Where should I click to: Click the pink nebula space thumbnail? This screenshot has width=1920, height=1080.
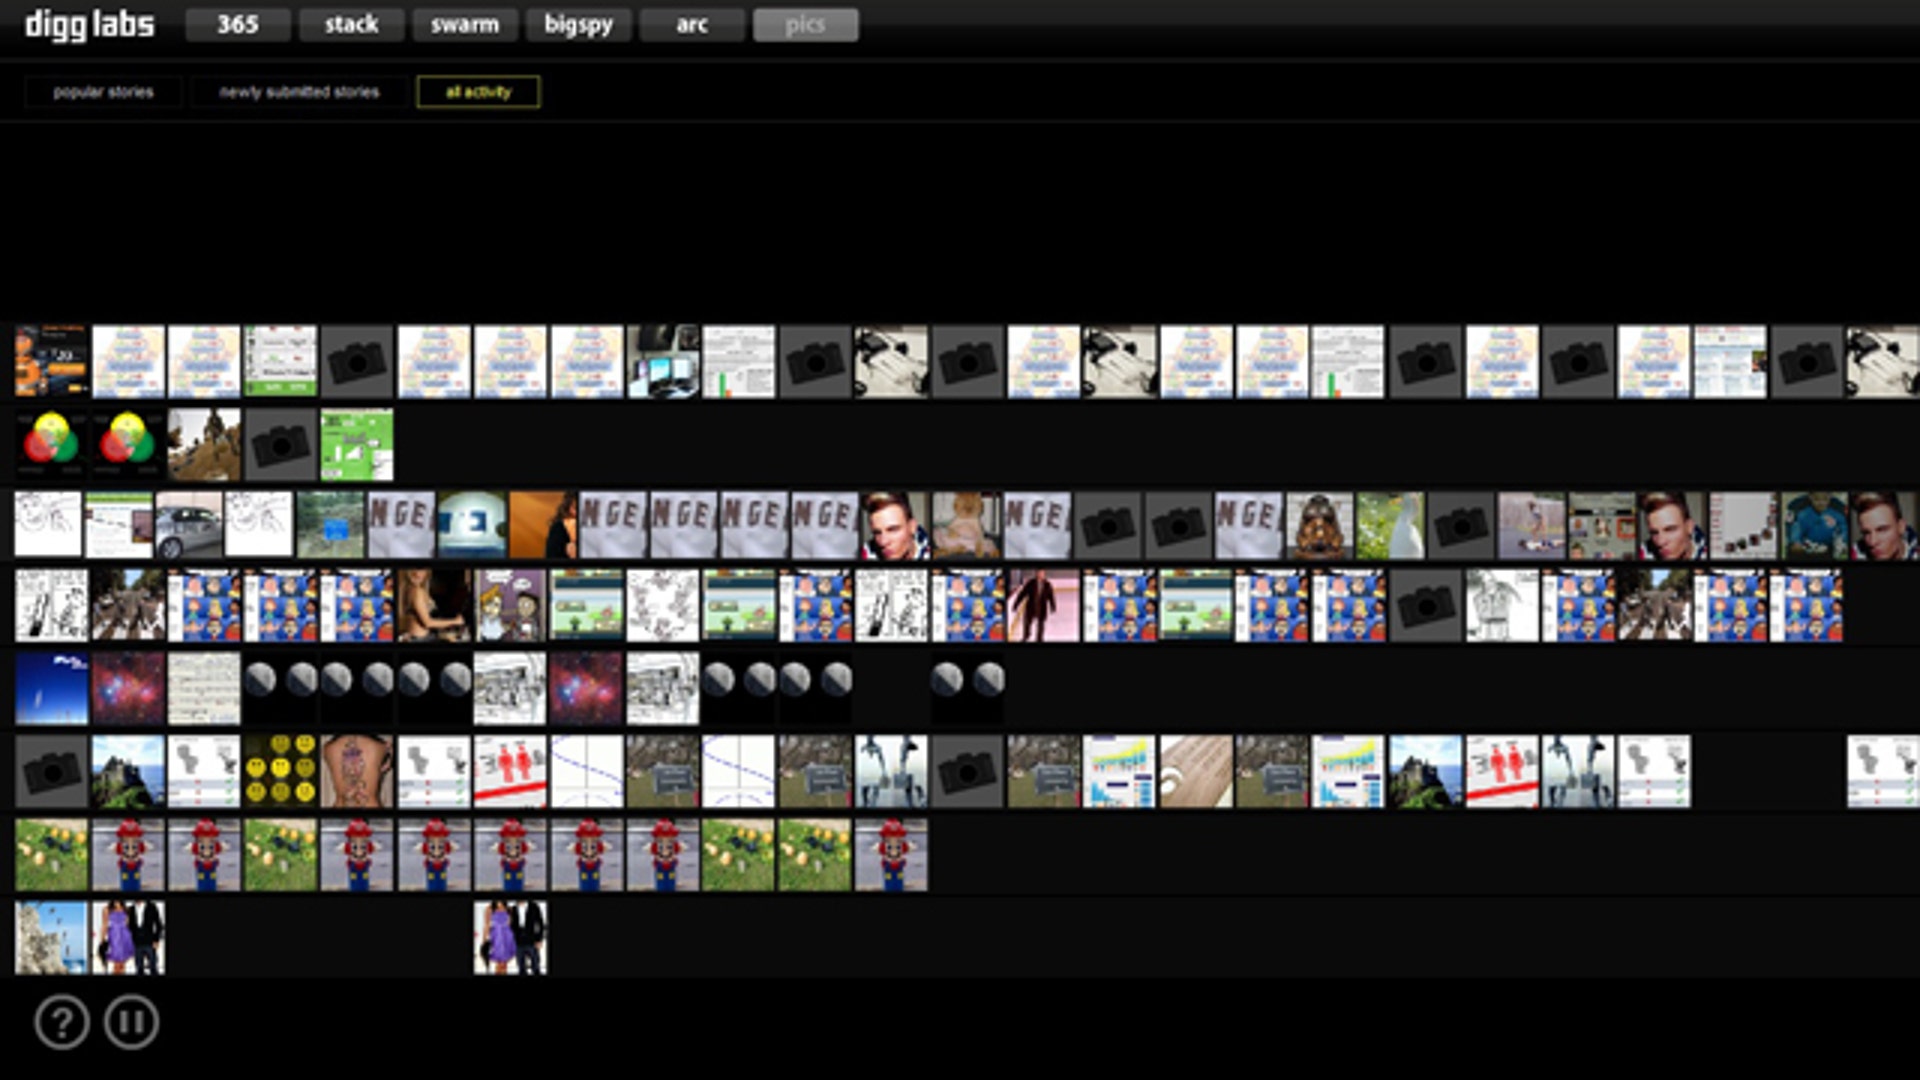tap(128, 688)
